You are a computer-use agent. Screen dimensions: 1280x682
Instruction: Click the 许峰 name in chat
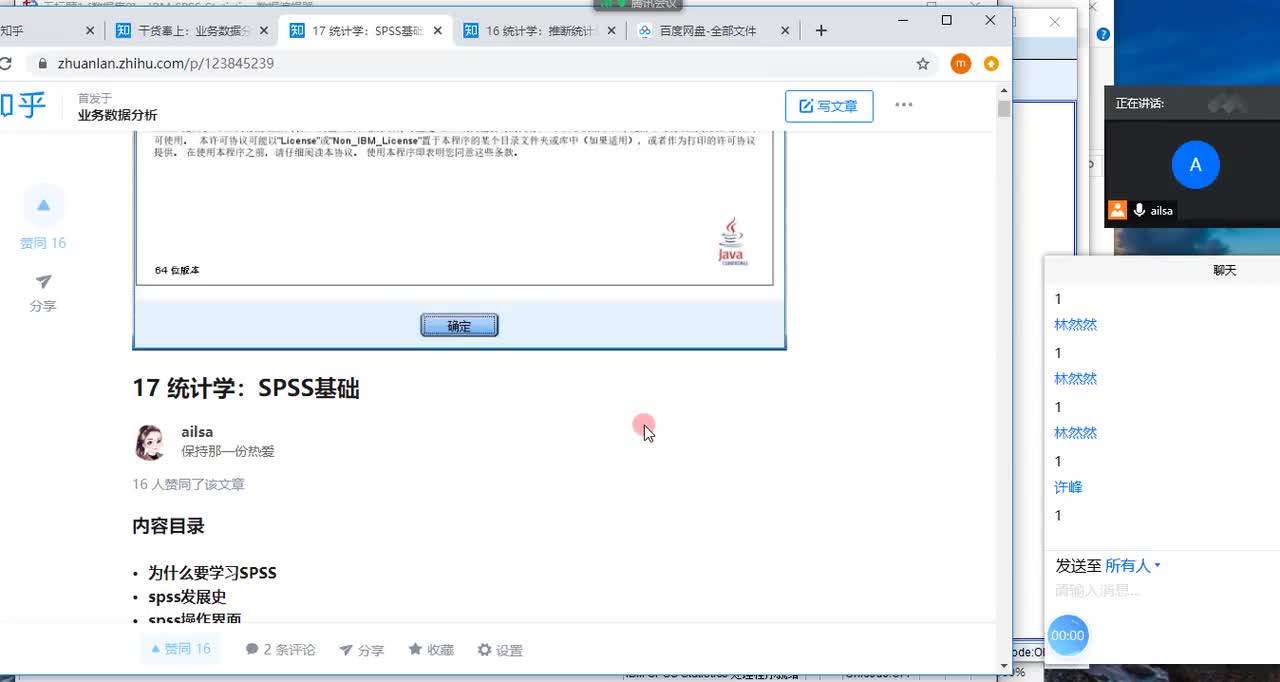(x=1069, y=487)
